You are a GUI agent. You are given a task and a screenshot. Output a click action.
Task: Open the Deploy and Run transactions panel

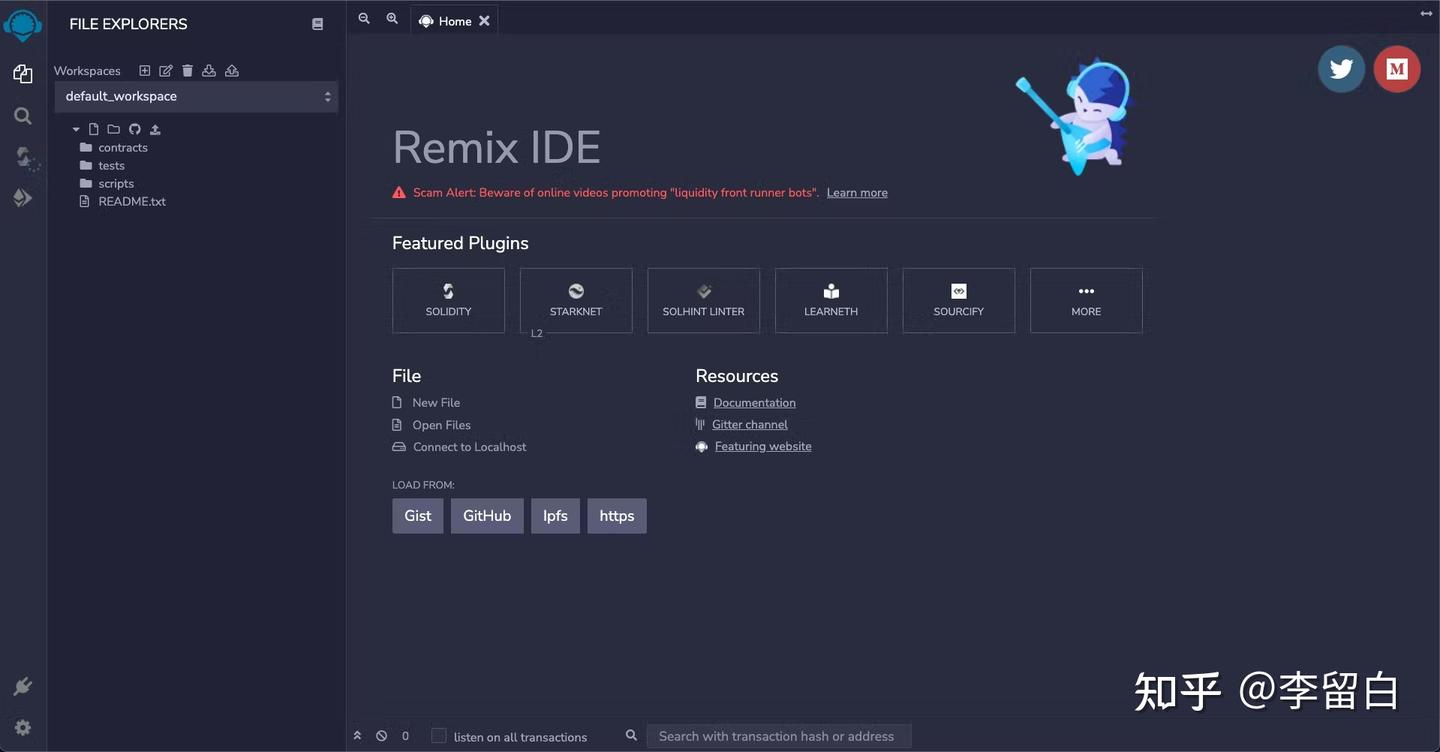point(22,197)
